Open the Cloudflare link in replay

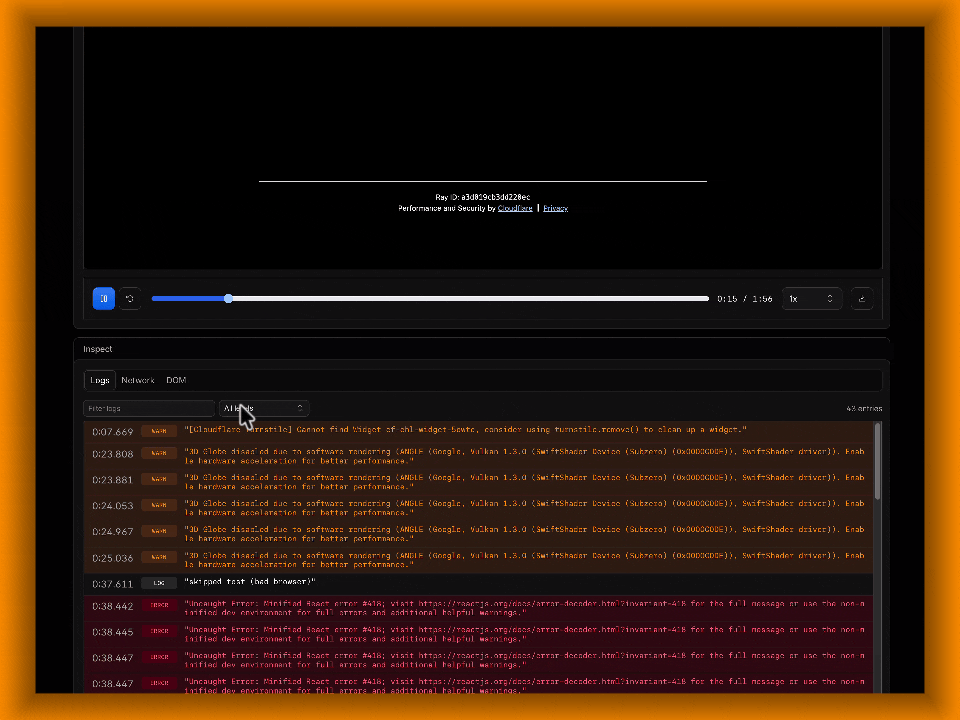tap(515, 209)
